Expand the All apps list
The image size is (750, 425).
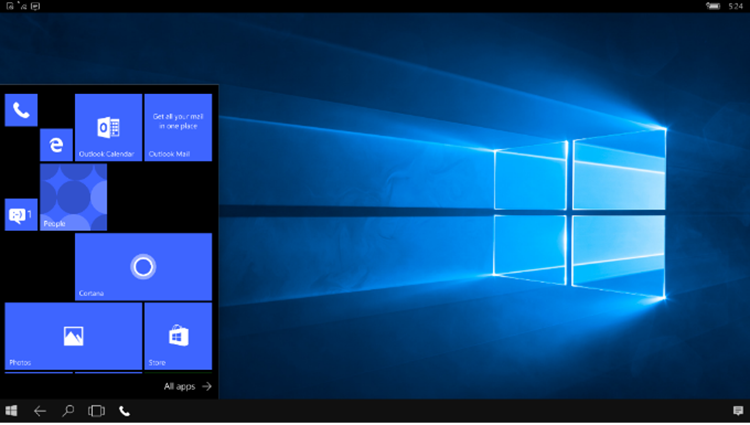[x=188, y=386]
